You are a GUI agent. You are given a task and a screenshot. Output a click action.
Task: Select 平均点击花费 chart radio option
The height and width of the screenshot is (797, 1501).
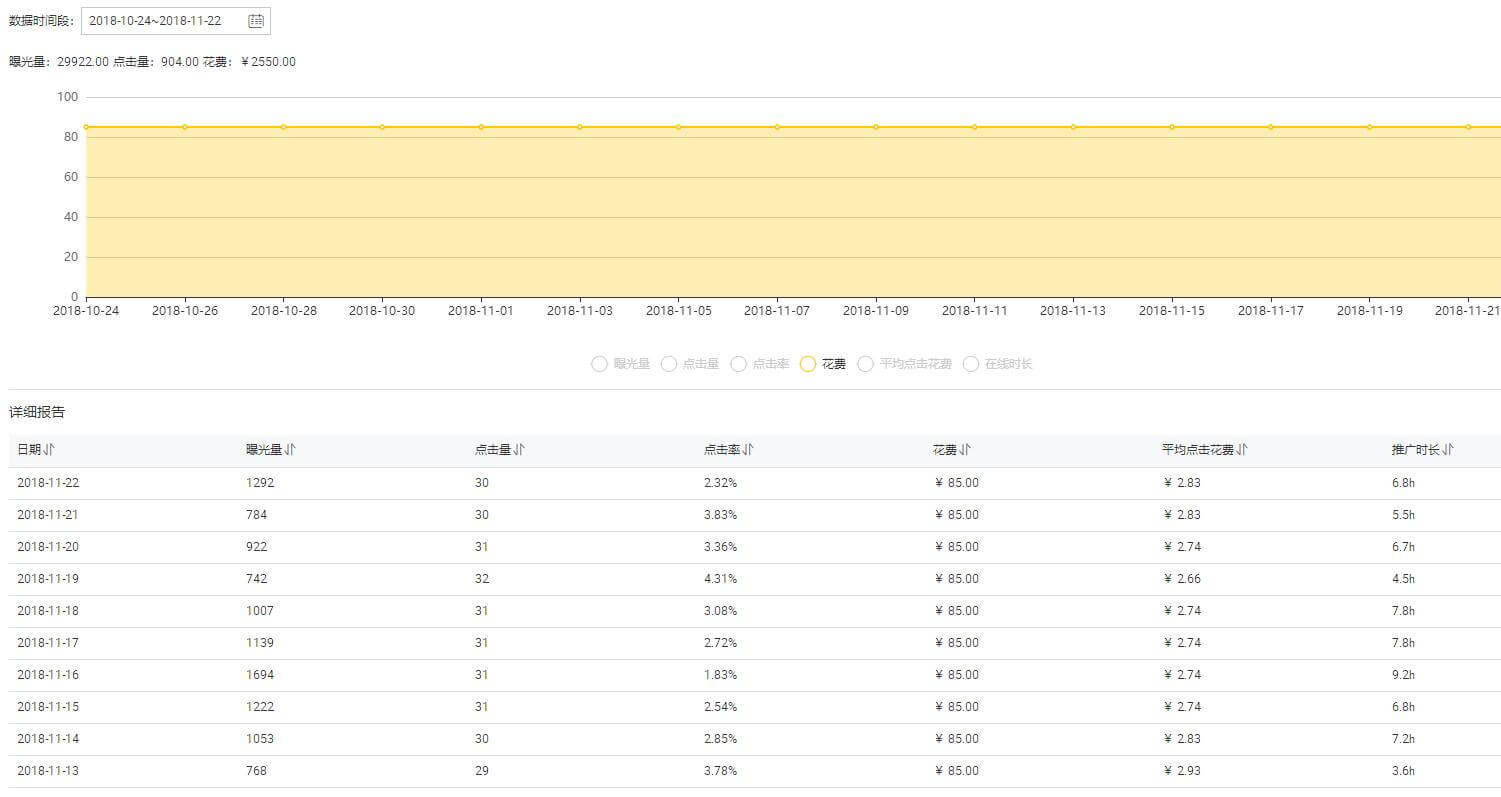click(x=866, y=364)
